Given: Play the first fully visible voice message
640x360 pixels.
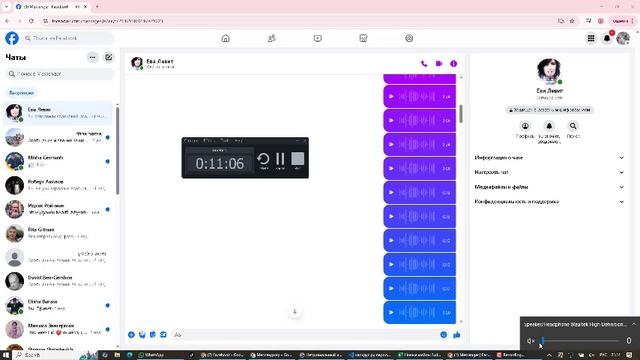Looking at the screenshot, I should tap(391, 97).
